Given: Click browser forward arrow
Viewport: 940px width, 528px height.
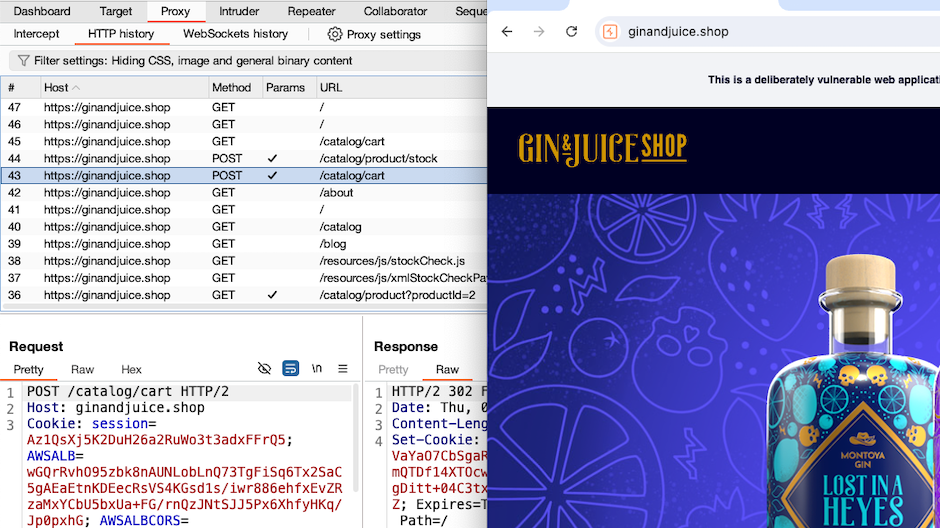Looking at the screenshot, I should pyautogui.click(x=539, y=32).
